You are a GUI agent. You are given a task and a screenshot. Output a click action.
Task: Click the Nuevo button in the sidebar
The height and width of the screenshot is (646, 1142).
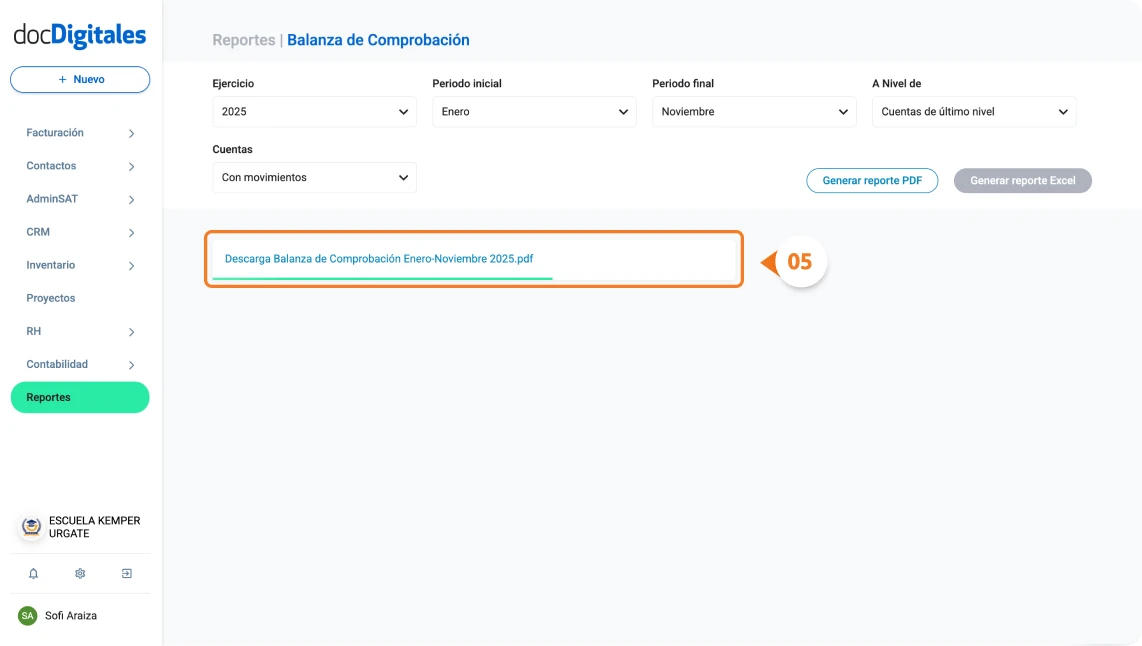pos(79,79)
